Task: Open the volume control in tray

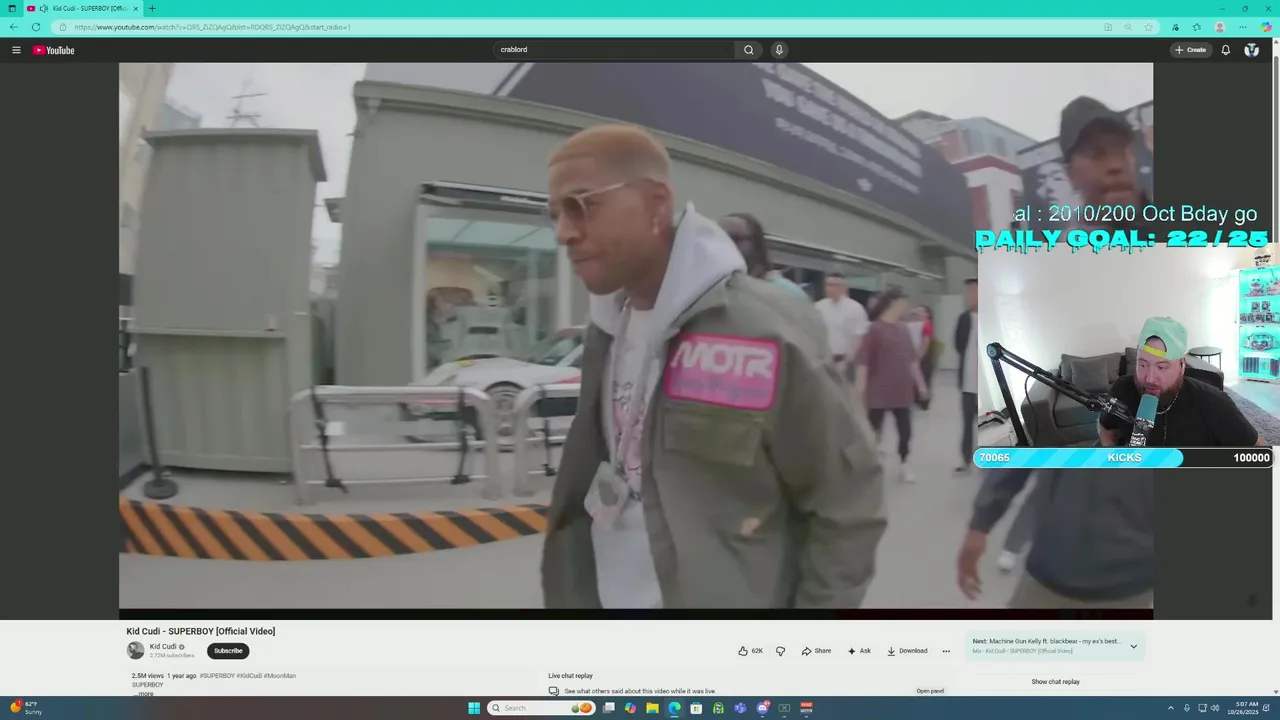Action: (1215, 708)
